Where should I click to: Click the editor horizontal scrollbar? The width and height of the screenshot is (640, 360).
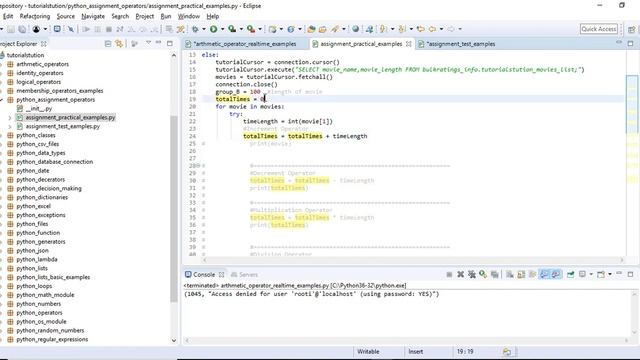pyautogui.click(x=412, y=260)
